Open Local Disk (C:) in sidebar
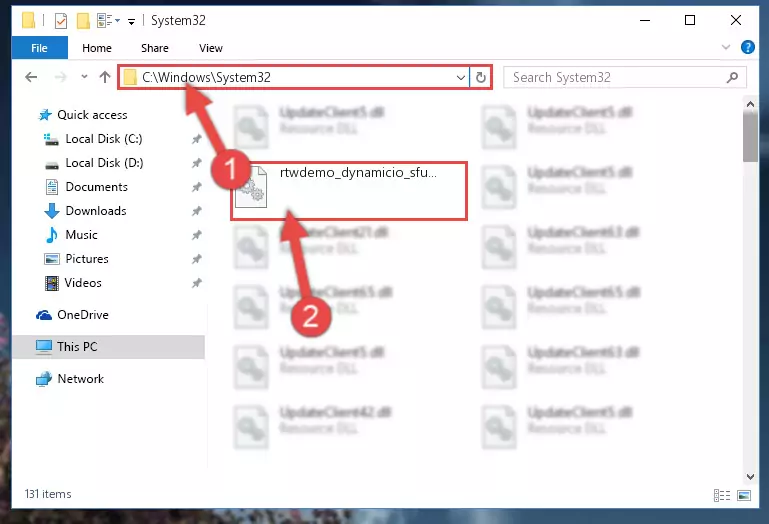This screenshot has width=769, height=524. coord(103,139)
